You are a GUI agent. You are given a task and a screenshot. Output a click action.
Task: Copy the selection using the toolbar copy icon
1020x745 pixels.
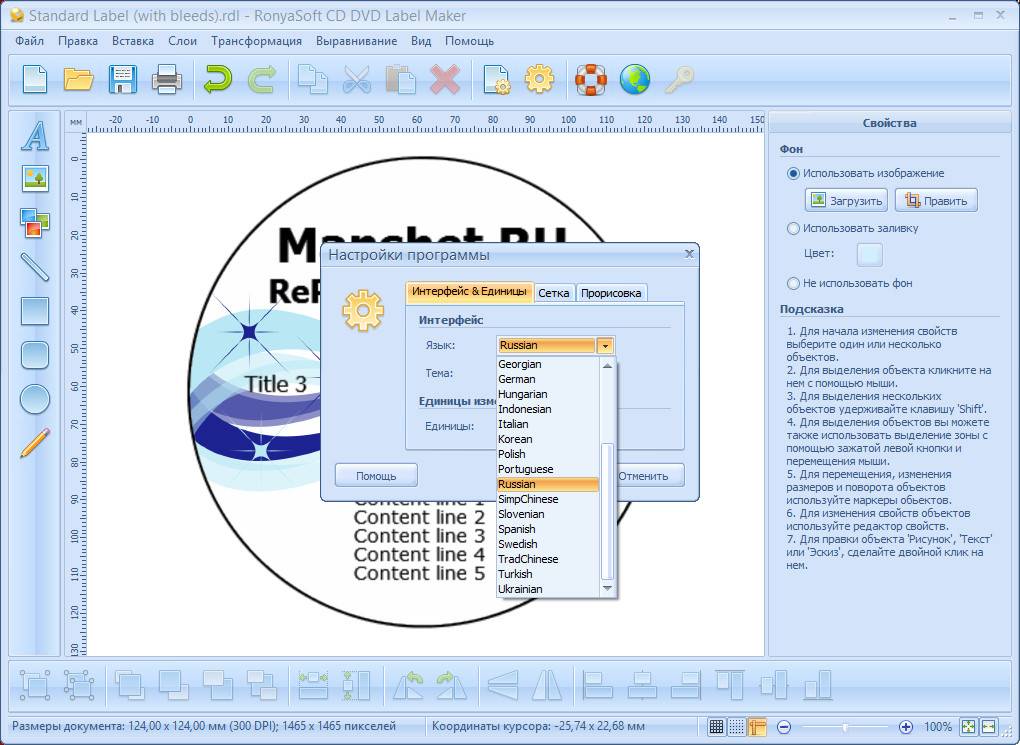[313, 79]
